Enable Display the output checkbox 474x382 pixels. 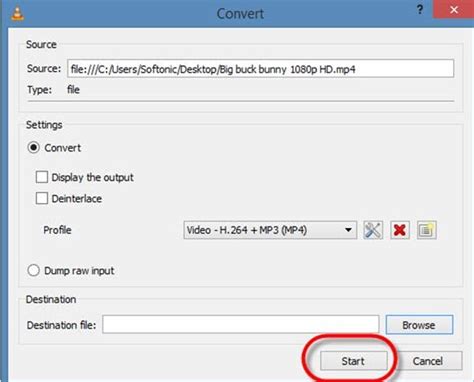pos(42,177)
